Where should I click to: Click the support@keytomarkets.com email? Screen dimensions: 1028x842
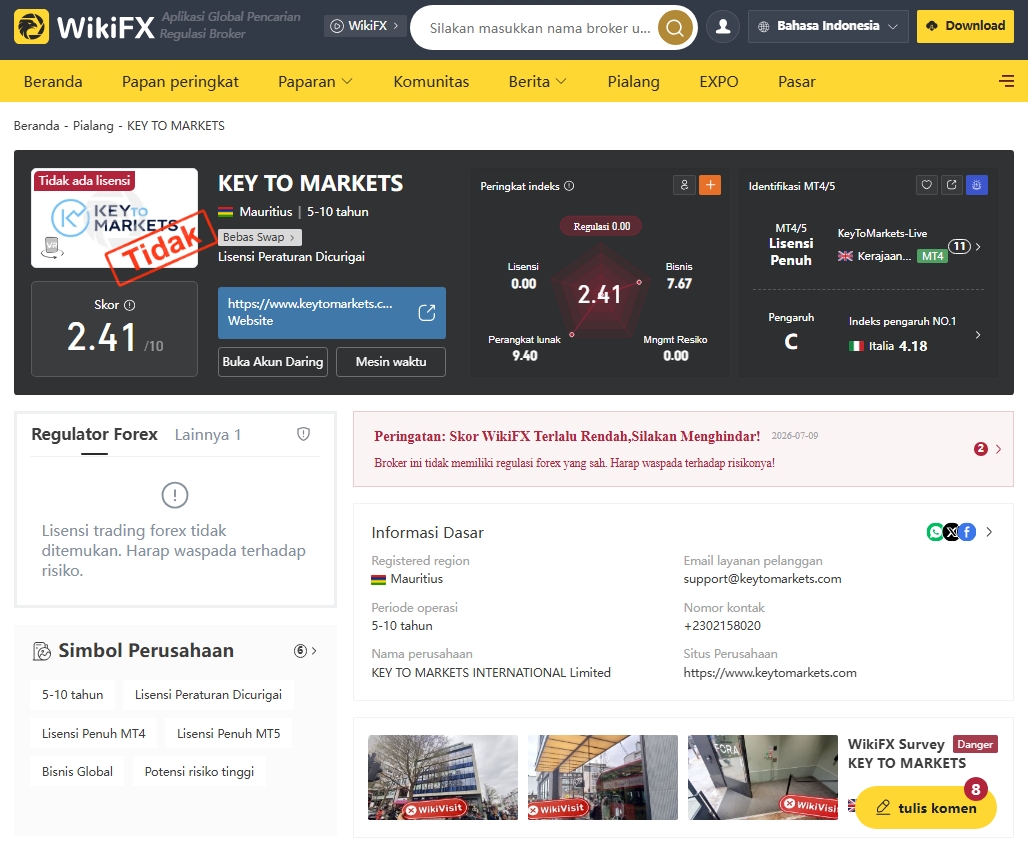(x=762, y=579)
